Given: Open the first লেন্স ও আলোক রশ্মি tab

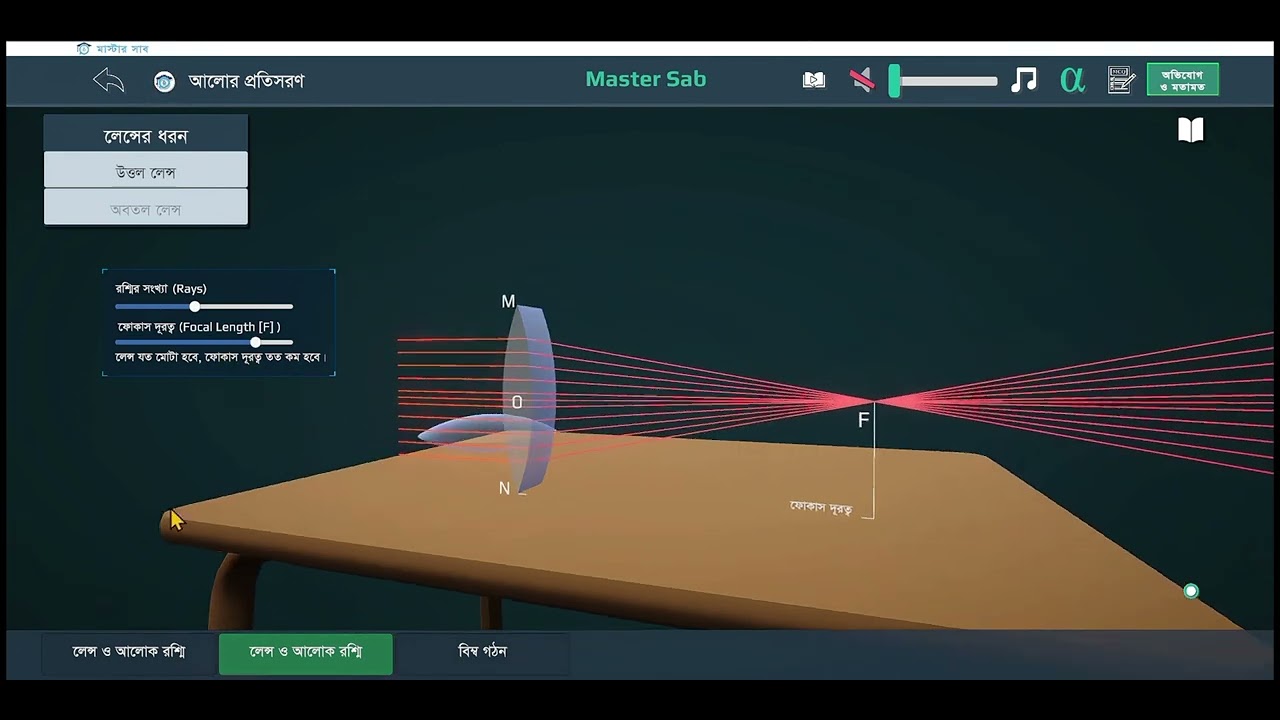Looking at the screenshot, I should click(129, 652).
